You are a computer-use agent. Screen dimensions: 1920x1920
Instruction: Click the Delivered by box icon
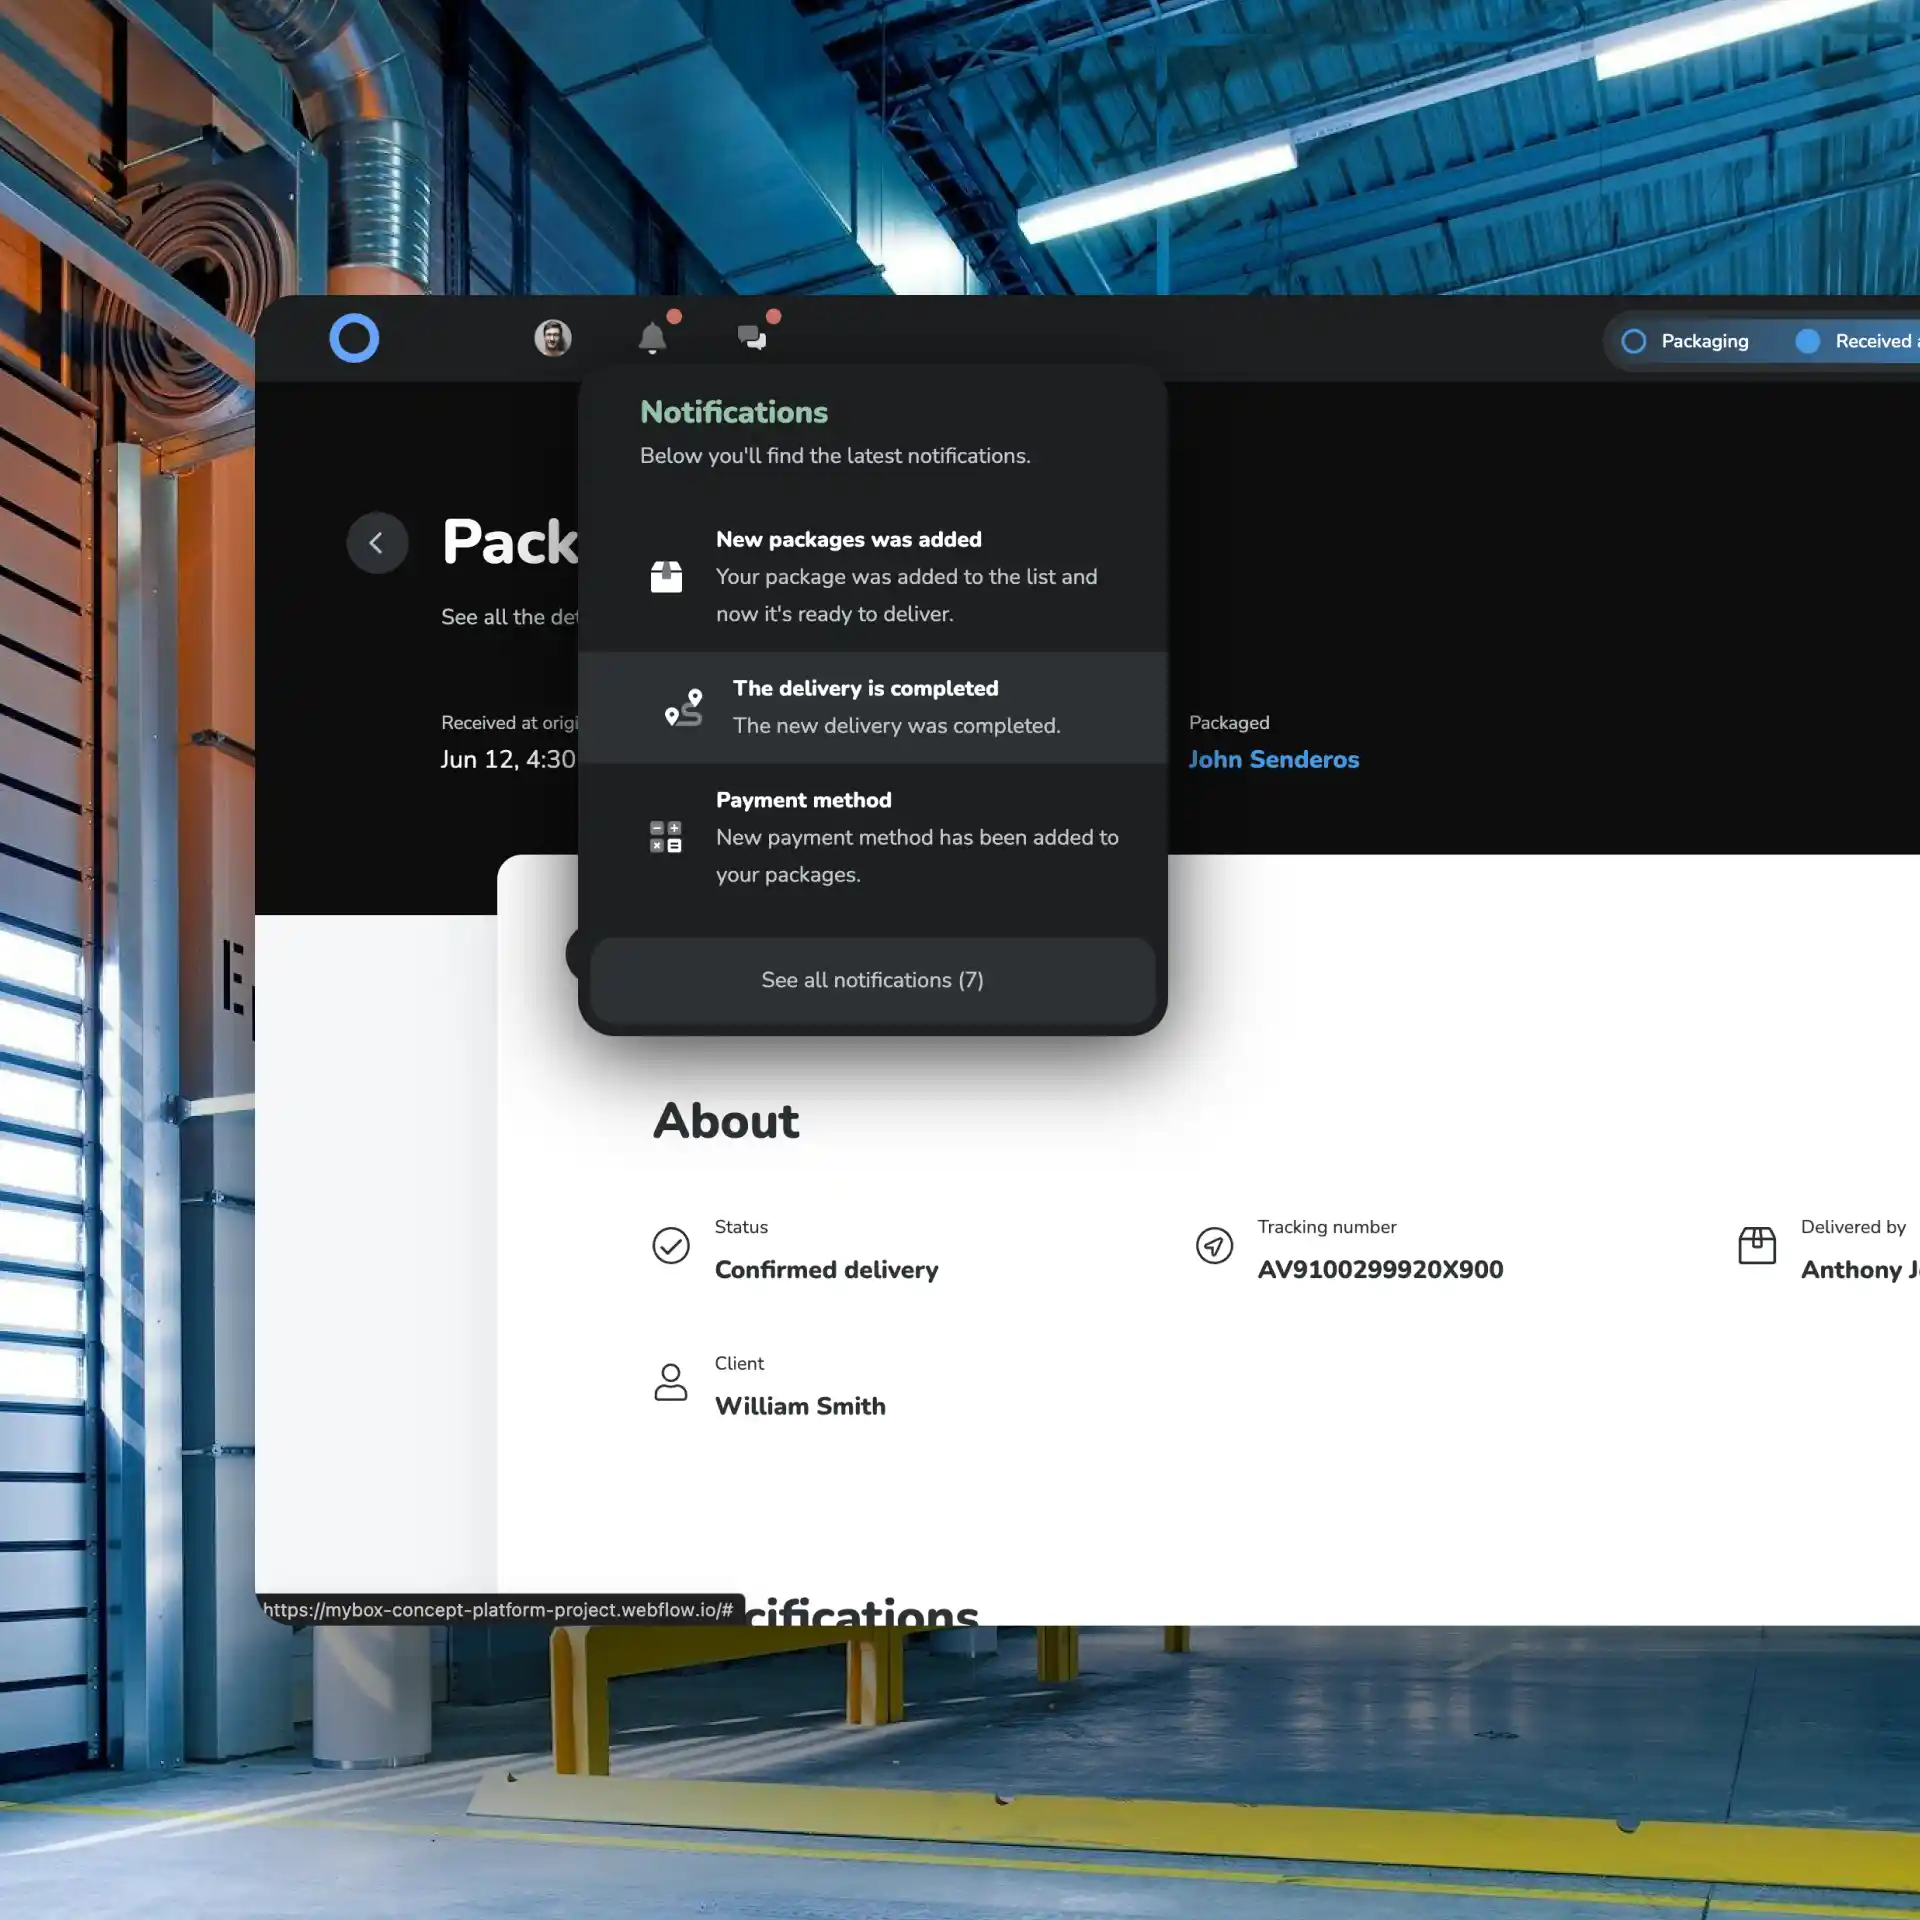click(1757, 1246)
